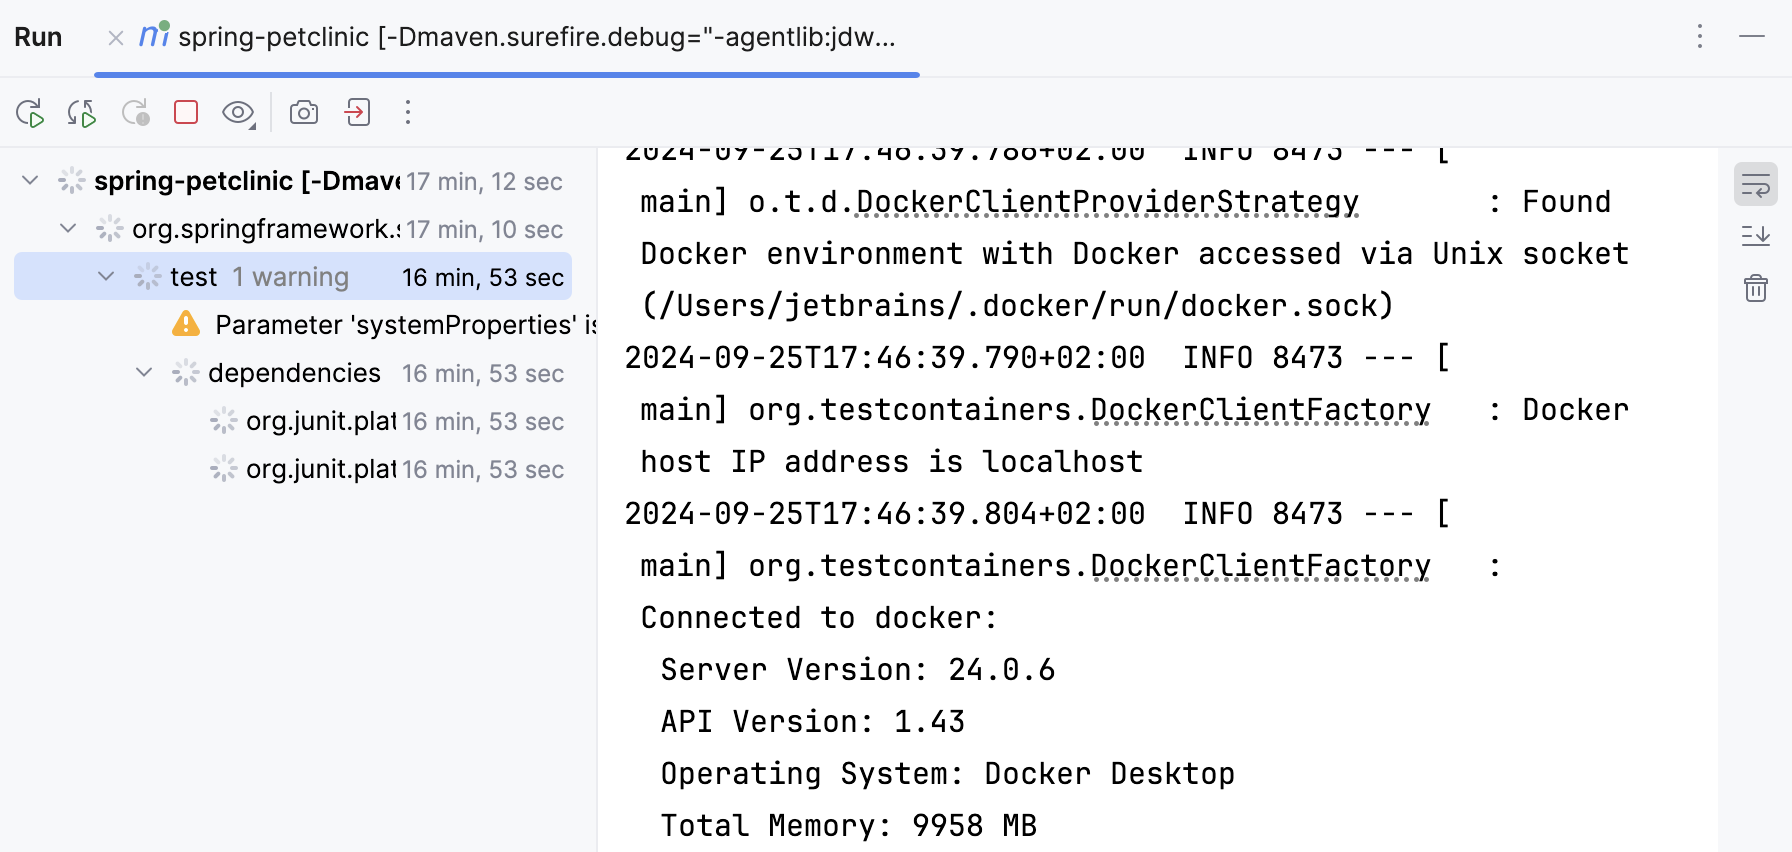Click the Rerun icon in the toolbar
The image size is (1792, 852).
(x=30, y=113)
